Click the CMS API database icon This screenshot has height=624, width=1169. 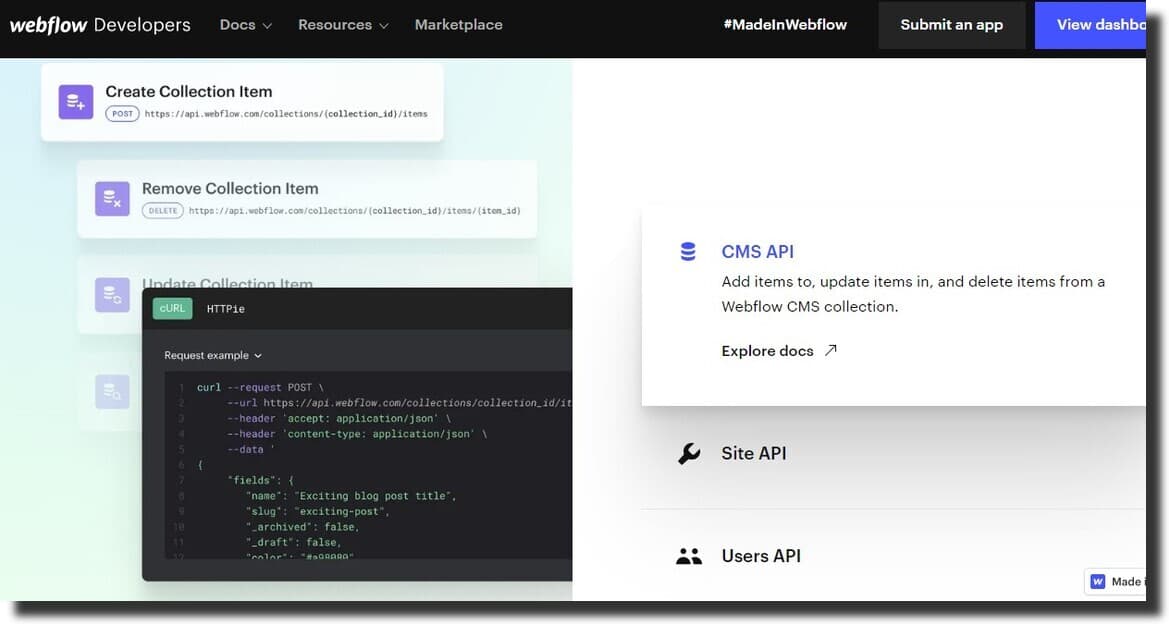(688, 251)
